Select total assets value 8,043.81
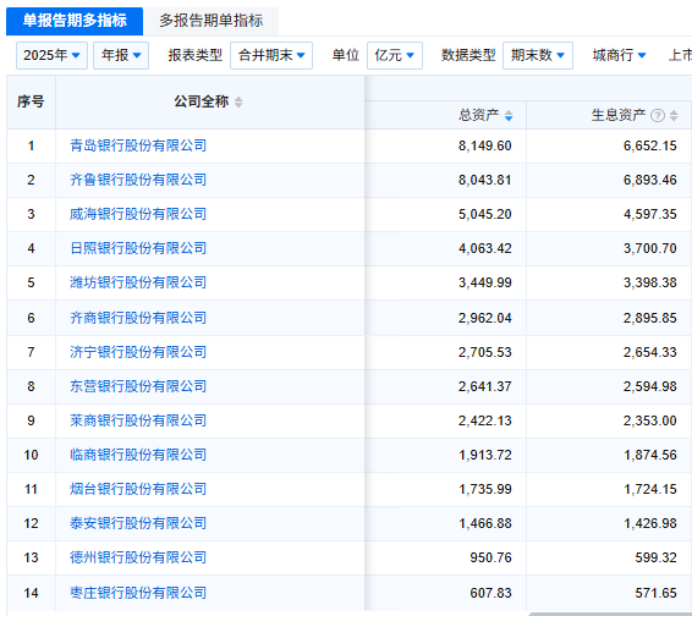 point(485,180)
